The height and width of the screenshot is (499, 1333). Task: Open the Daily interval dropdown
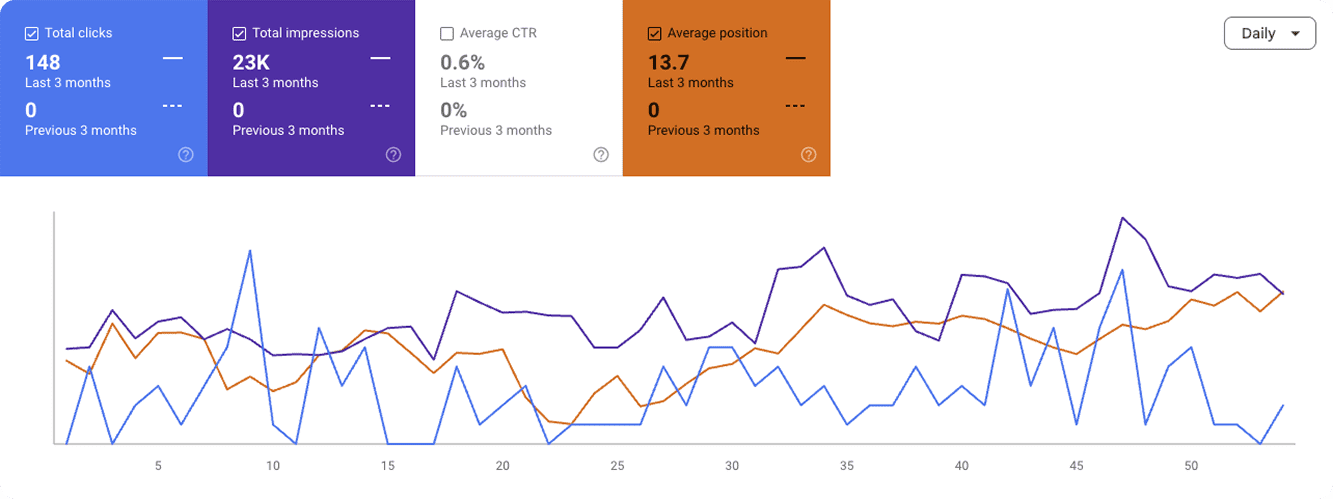point(1269,33)
